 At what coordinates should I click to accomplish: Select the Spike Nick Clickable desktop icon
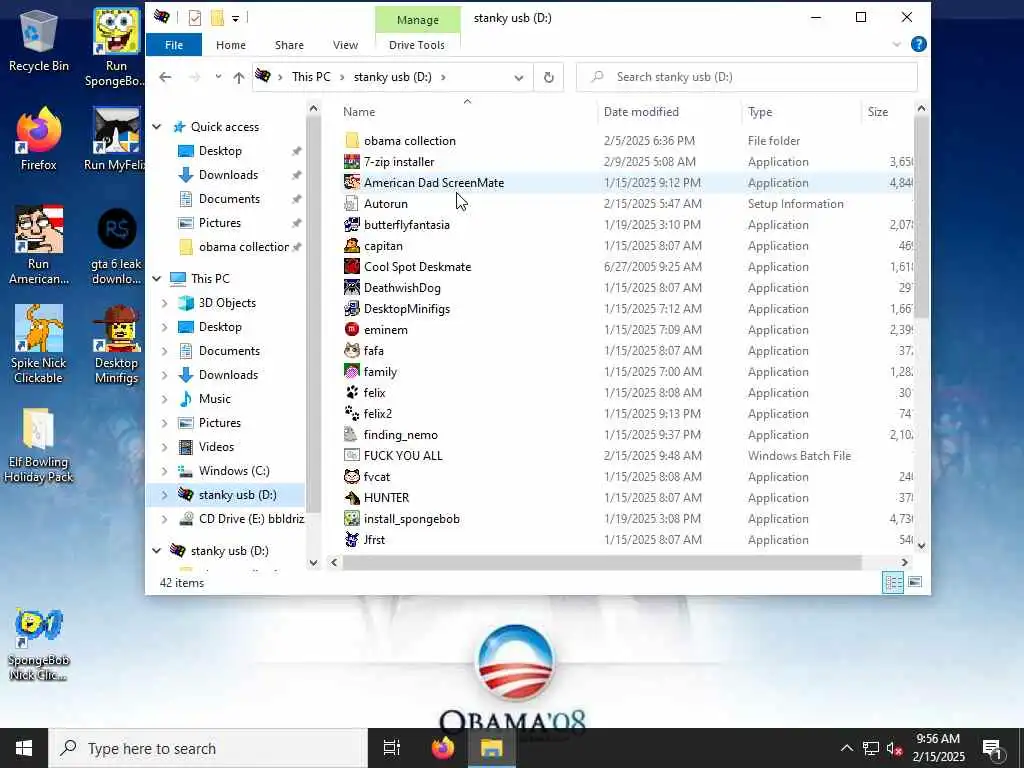click(39, 344)
